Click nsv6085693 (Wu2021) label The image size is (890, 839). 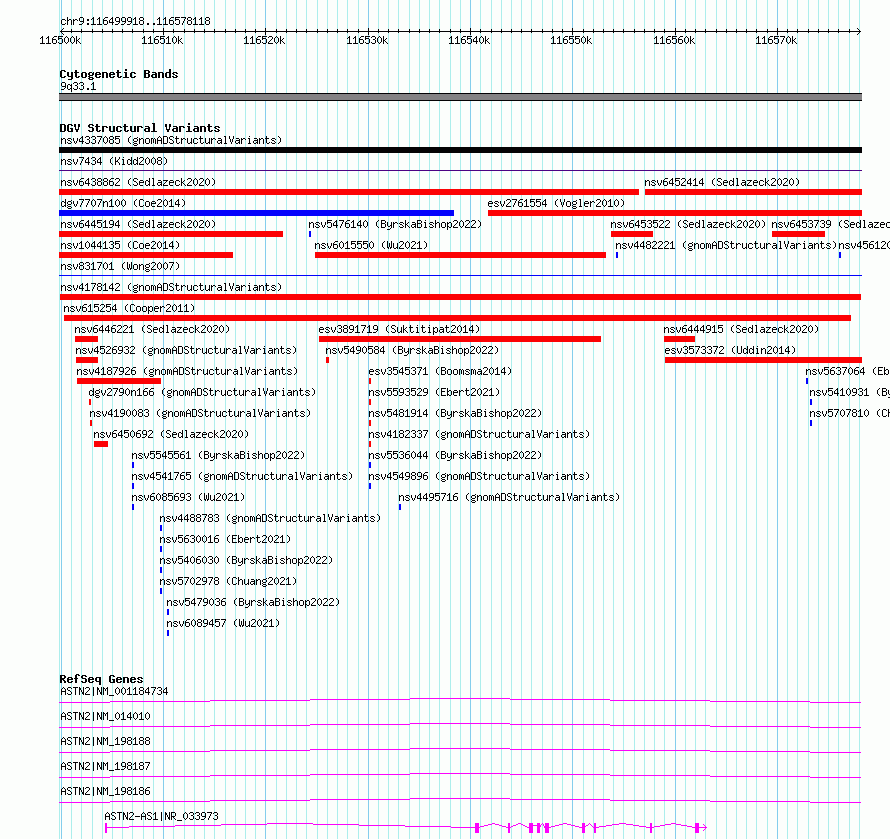click(188, 497)
